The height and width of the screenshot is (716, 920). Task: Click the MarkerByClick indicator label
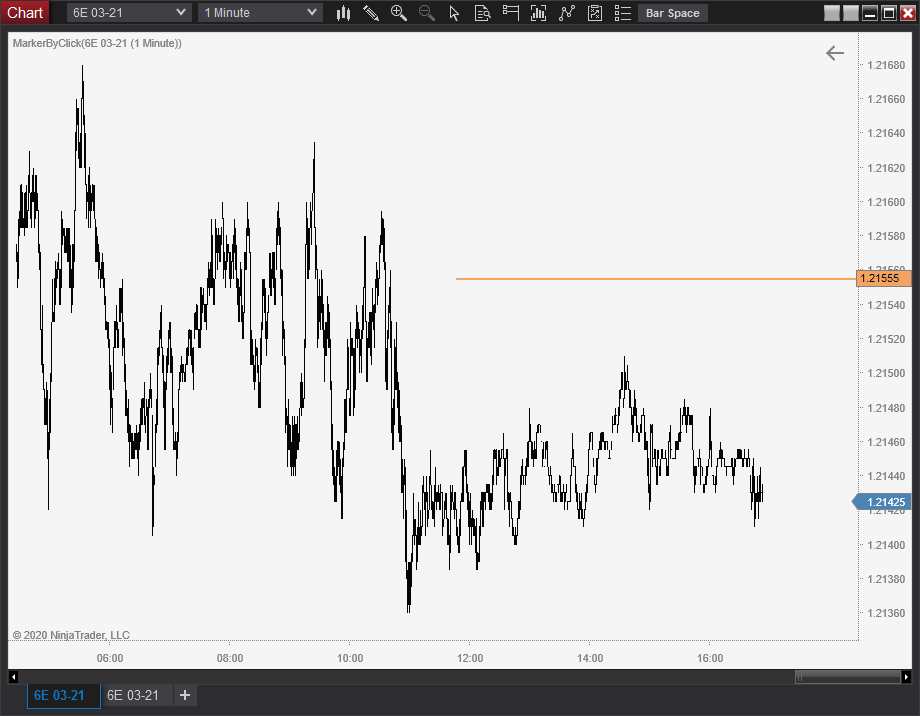pyautogui.click(x=97, y=43)
